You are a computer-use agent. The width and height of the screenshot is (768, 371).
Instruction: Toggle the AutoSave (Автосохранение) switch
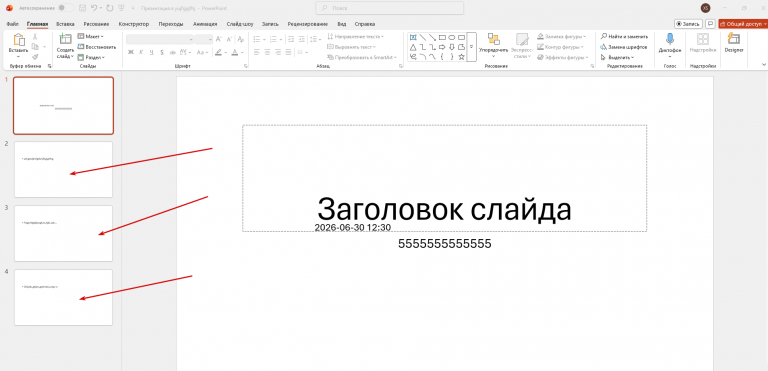click(66, 8)
